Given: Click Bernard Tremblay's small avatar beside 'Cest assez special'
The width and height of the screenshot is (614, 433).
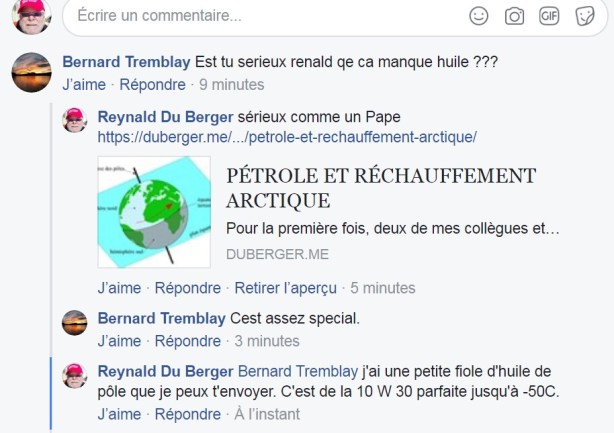Looking at the screenshot, I should tap(75, 323).
